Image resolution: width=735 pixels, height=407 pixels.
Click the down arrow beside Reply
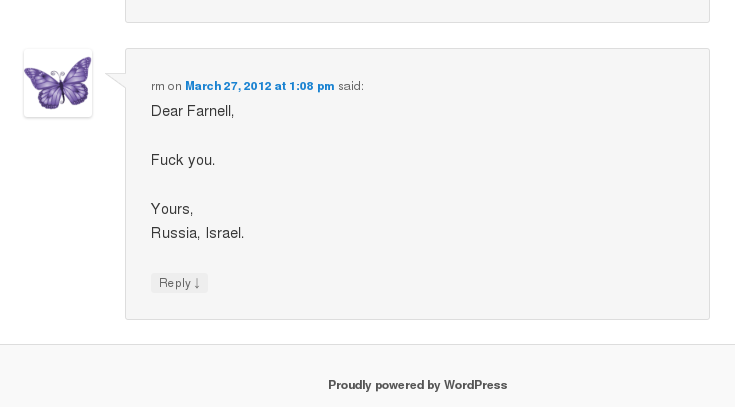point(197,284)
